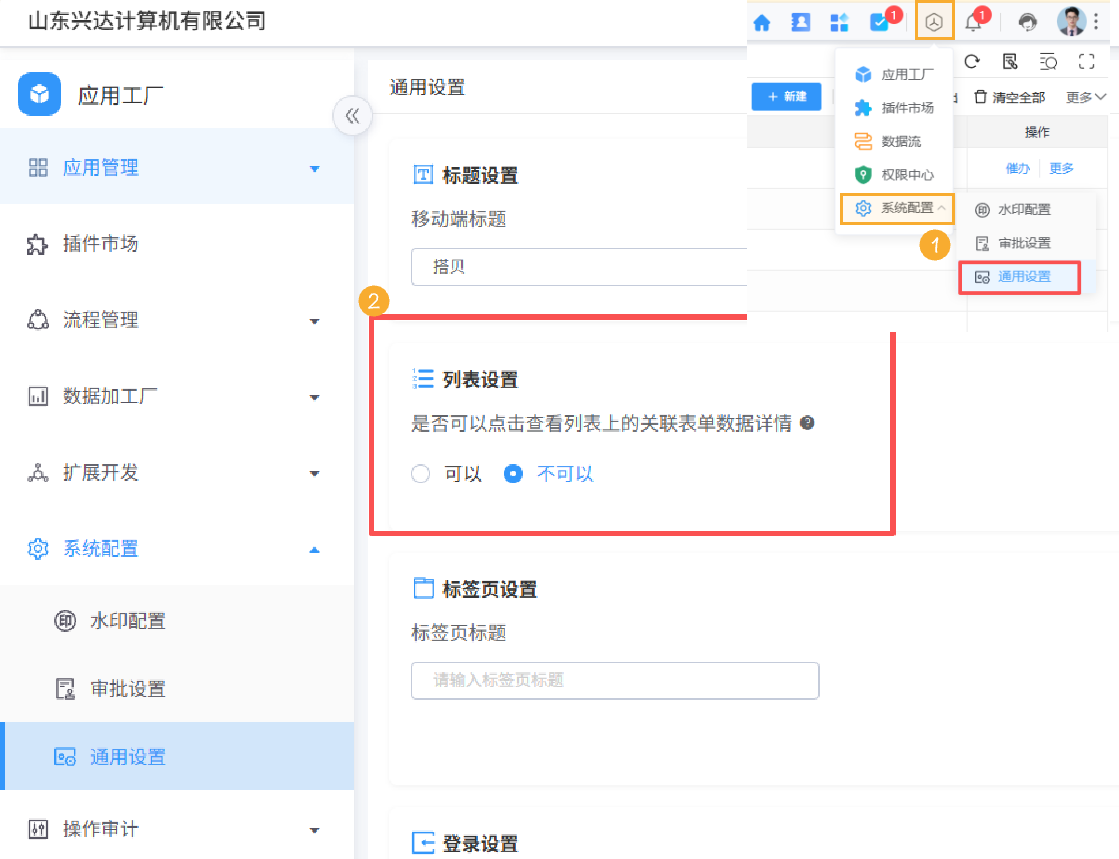This screenshot has width=1119, height=859.
Task: Click the 催办 link in the 操作 column
Action: point(1018,168)
